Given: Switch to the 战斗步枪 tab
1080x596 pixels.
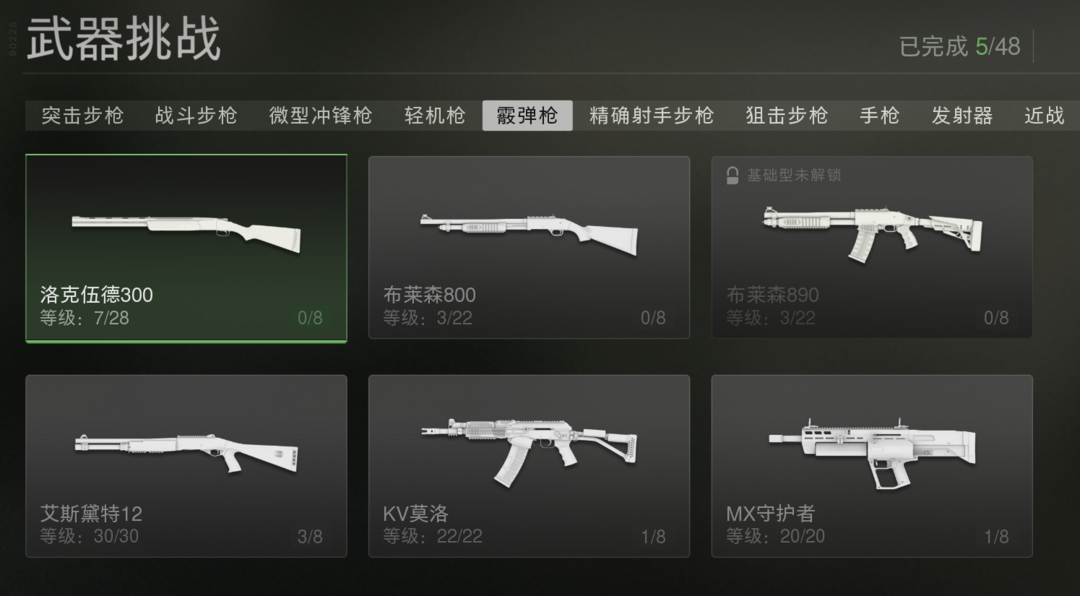Looking at the screenshot, I should coord(196,115).
